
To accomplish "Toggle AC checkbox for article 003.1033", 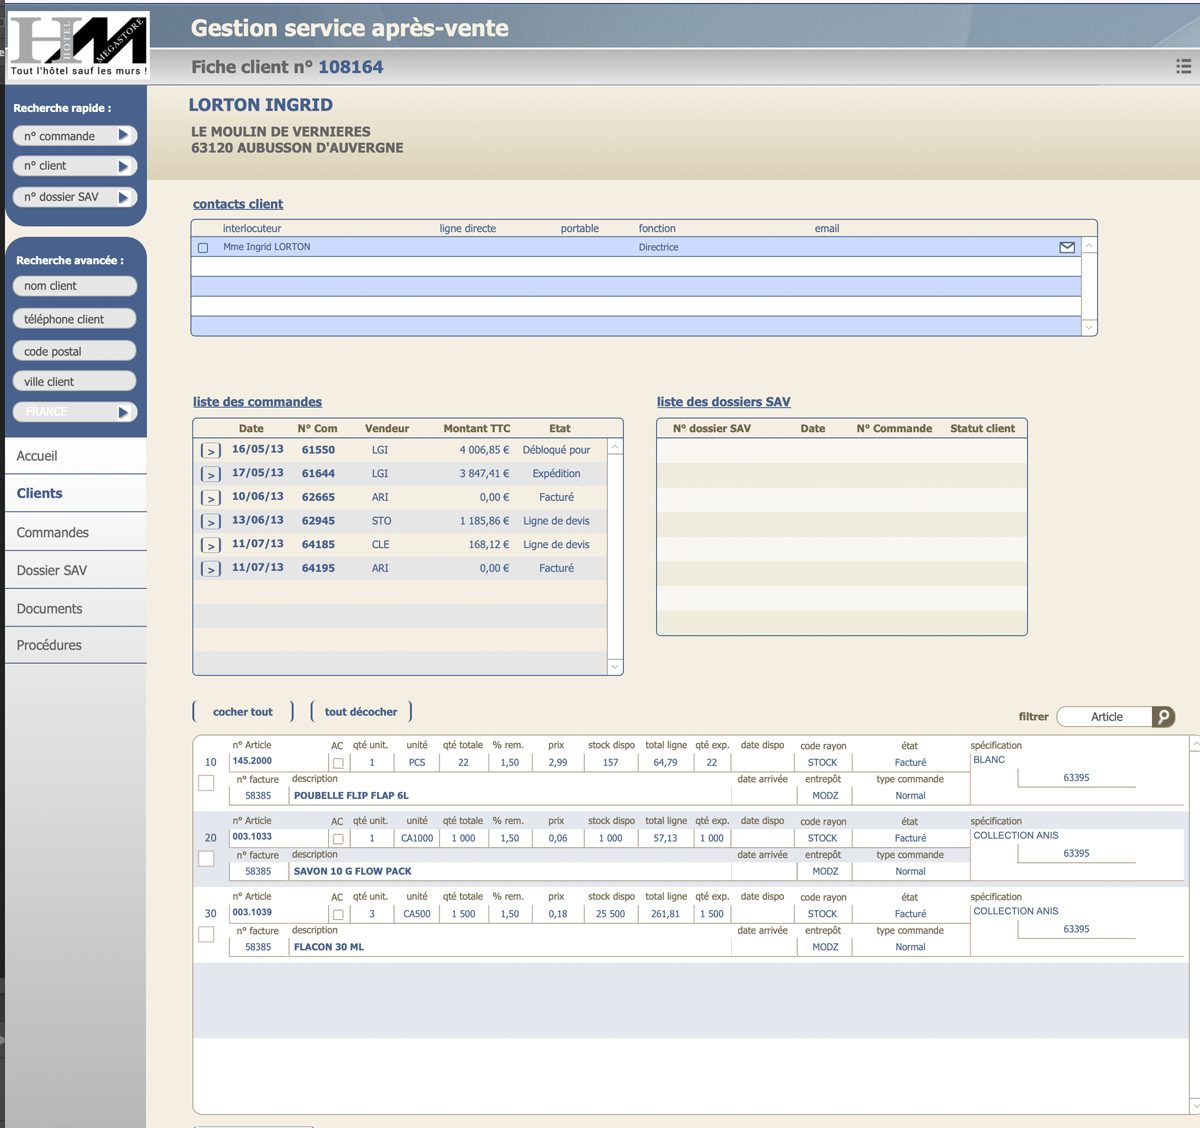I will click(x=338, y=839).
